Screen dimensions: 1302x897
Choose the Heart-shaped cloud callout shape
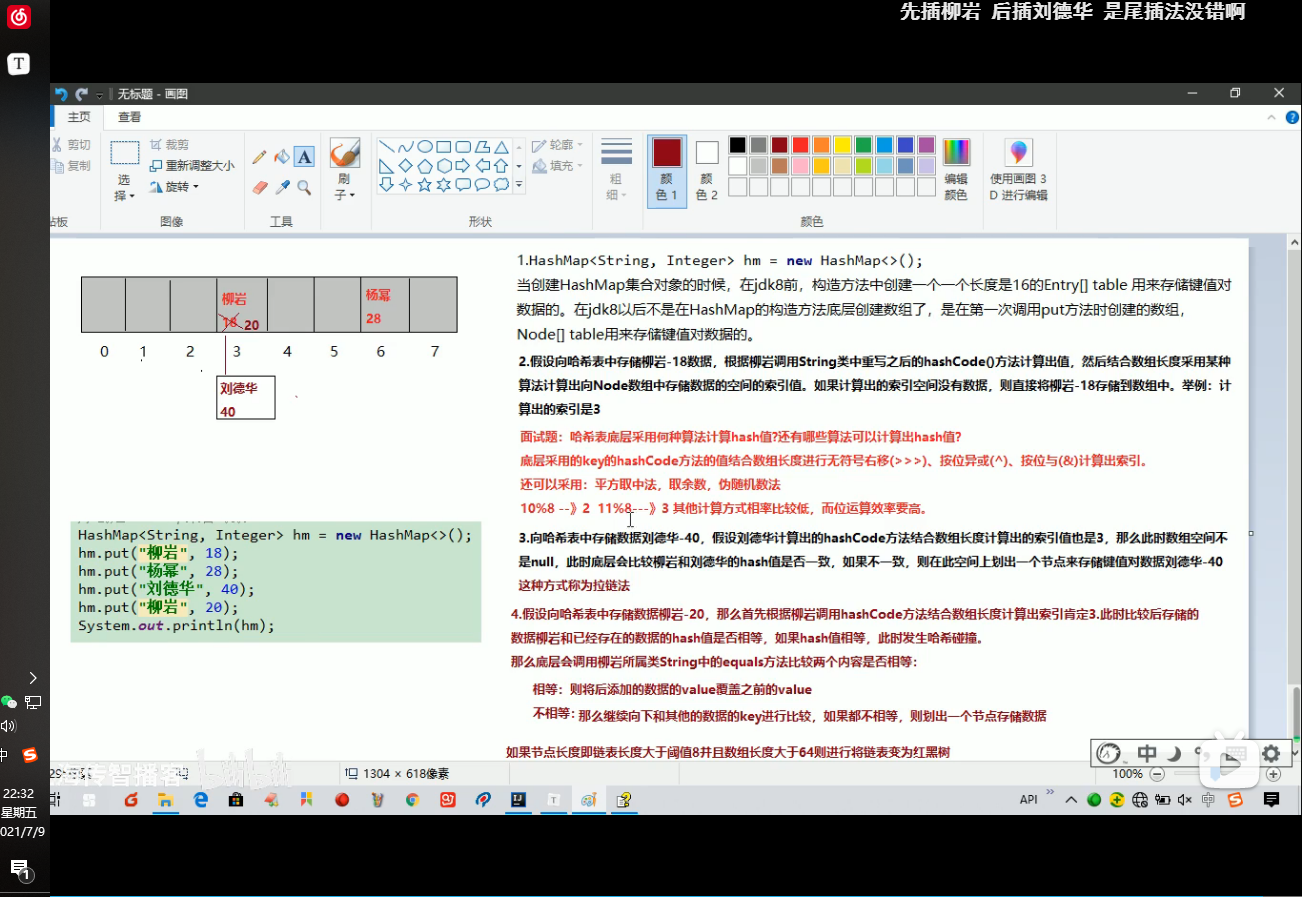coord(502,185)
